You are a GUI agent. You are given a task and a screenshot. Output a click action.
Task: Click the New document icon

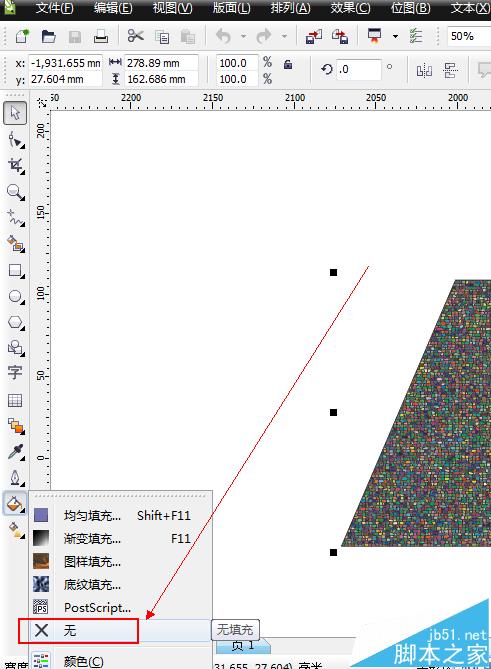[22, 36]
